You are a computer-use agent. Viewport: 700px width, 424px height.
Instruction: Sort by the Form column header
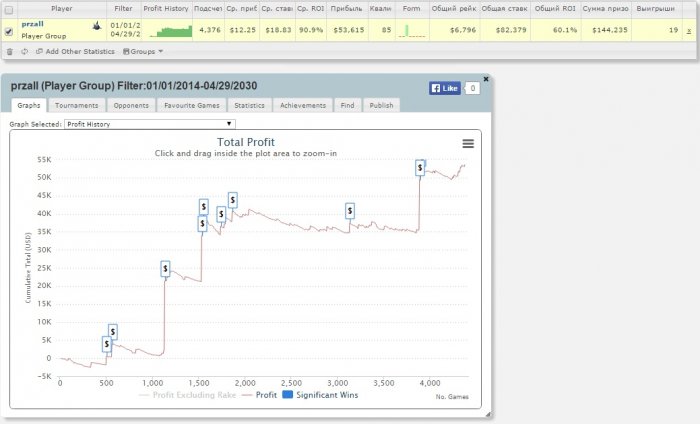412,8
